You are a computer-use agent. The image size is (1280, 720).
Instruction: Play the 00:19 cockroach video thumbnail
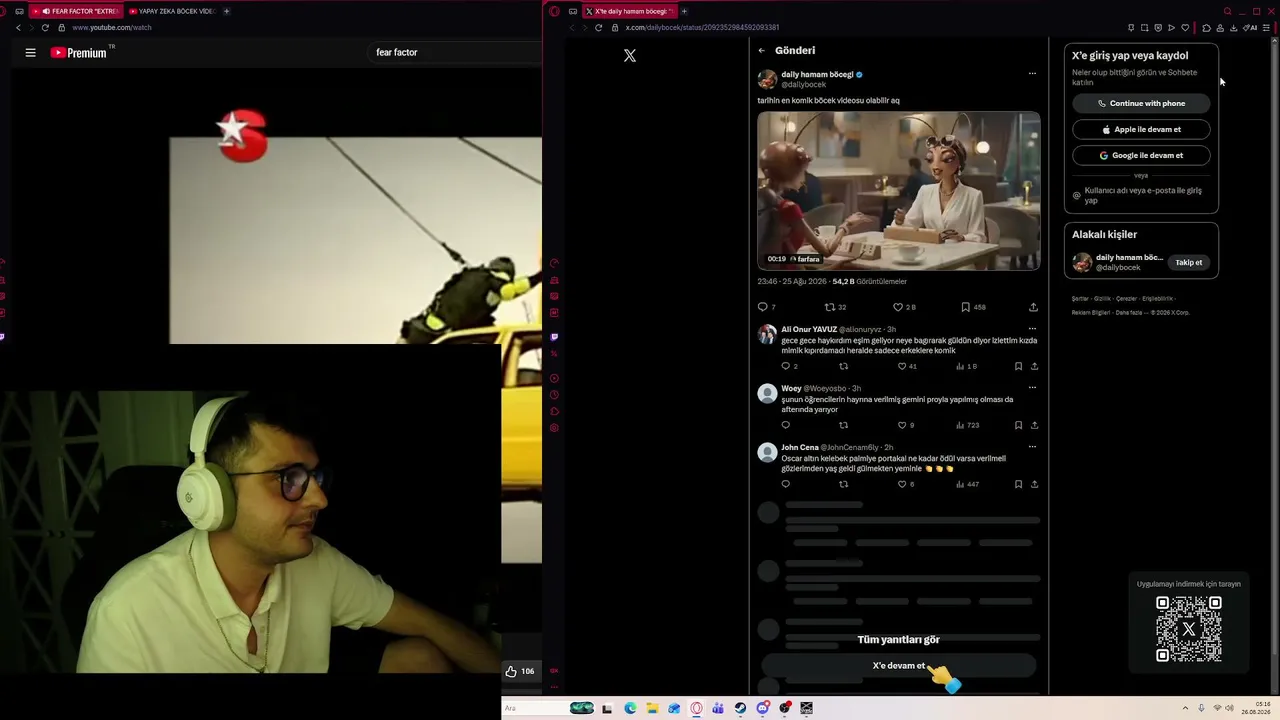pos(898,191)
